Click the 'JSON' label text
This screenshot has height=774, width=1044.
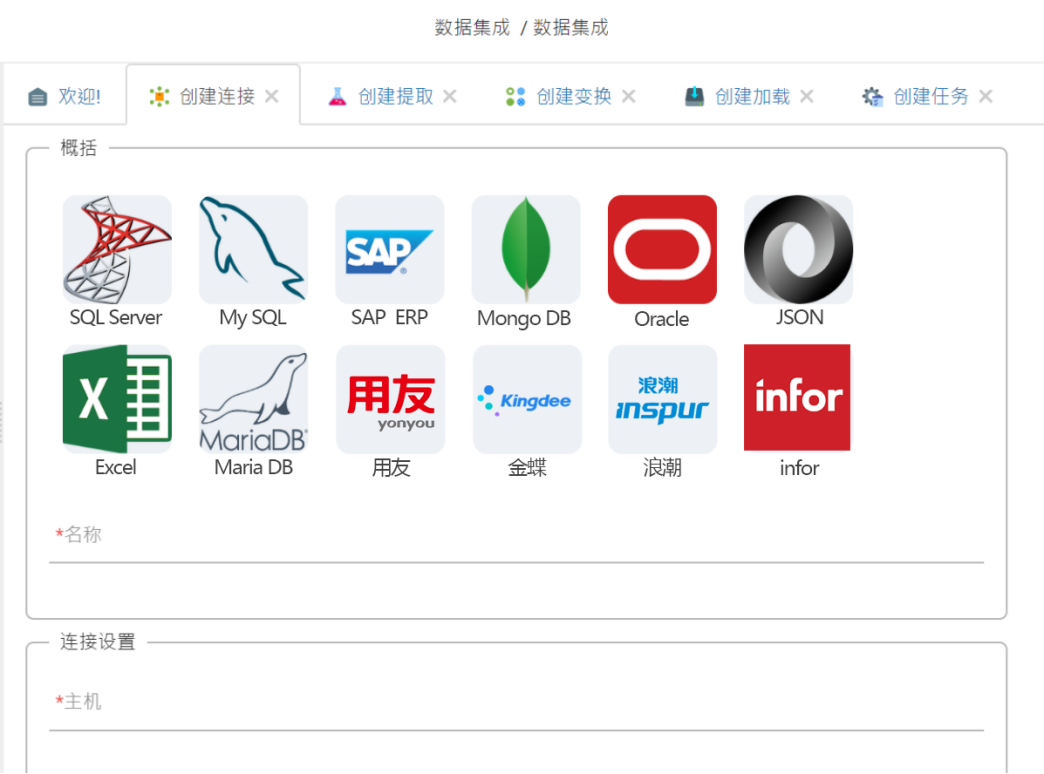point(800,318)
